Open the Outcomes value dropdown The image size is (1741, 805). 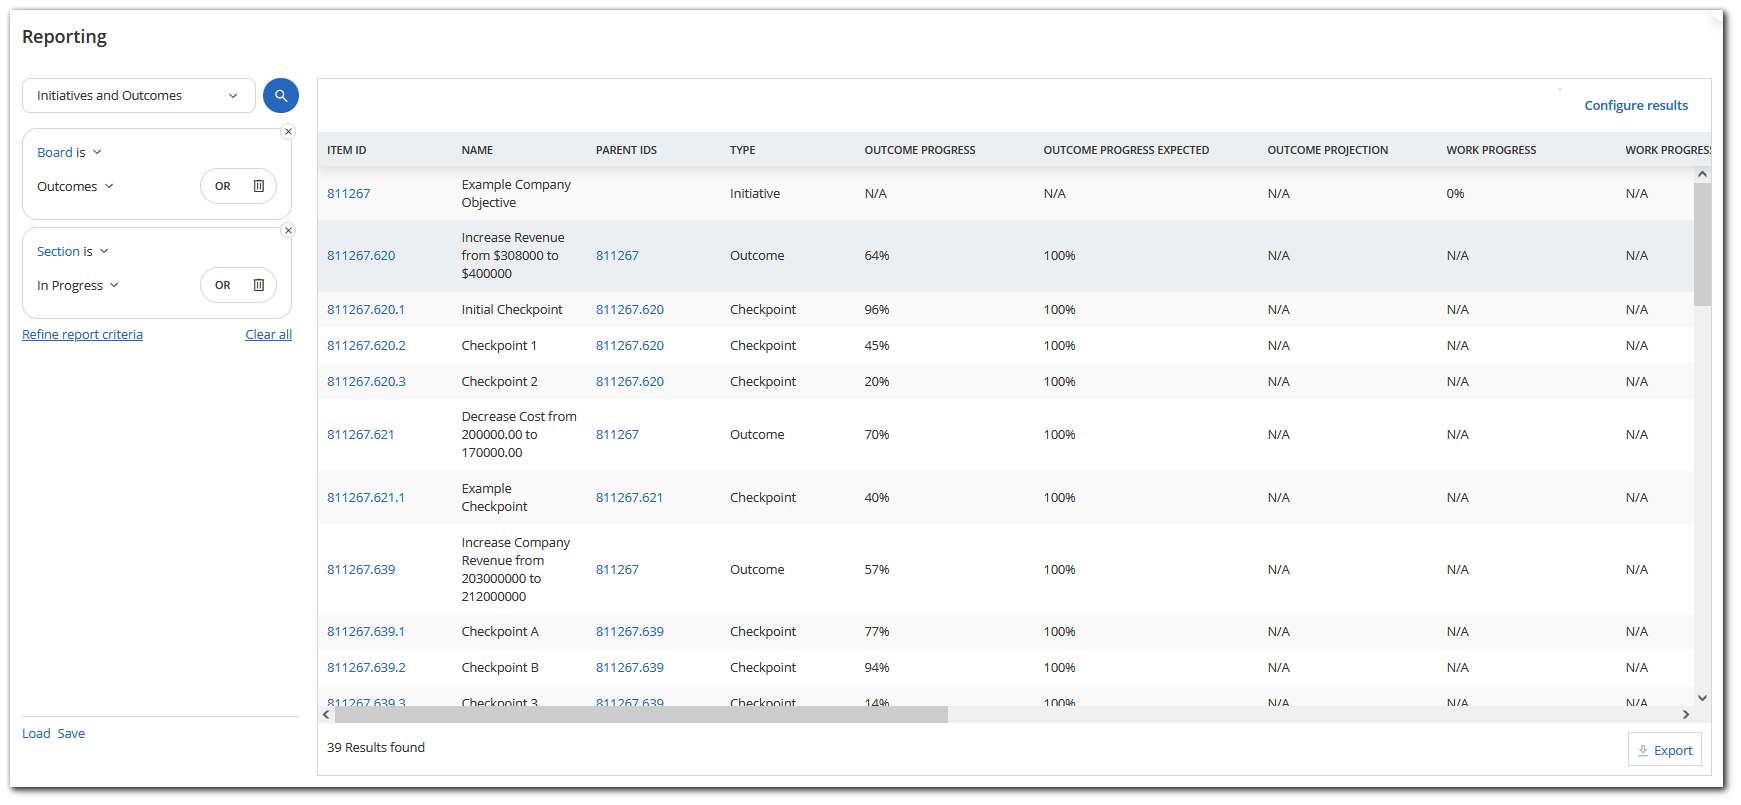[x=76, y=186]
